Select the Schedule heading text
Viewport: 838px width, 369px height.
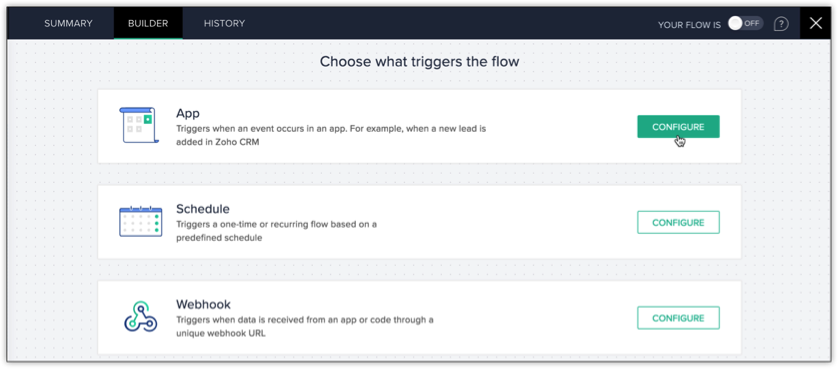[x=203, y=209]
